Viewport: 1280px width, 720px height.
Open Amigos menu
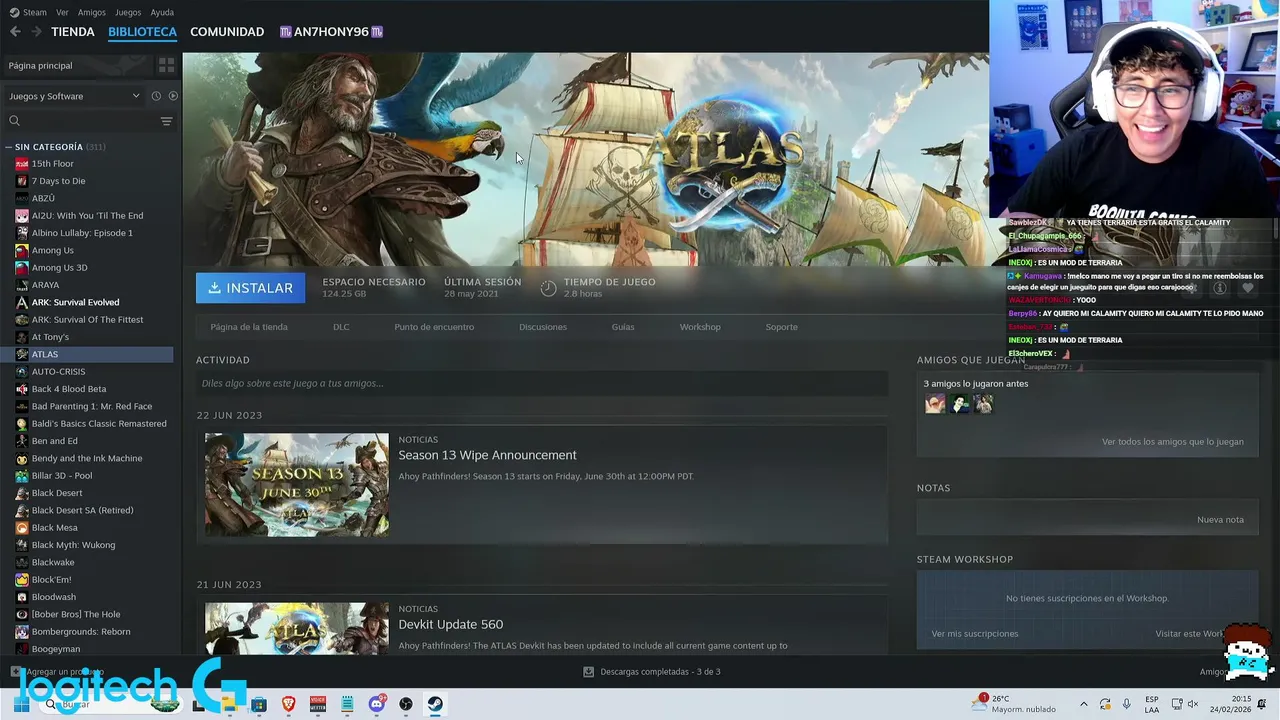tap(91, 12)
